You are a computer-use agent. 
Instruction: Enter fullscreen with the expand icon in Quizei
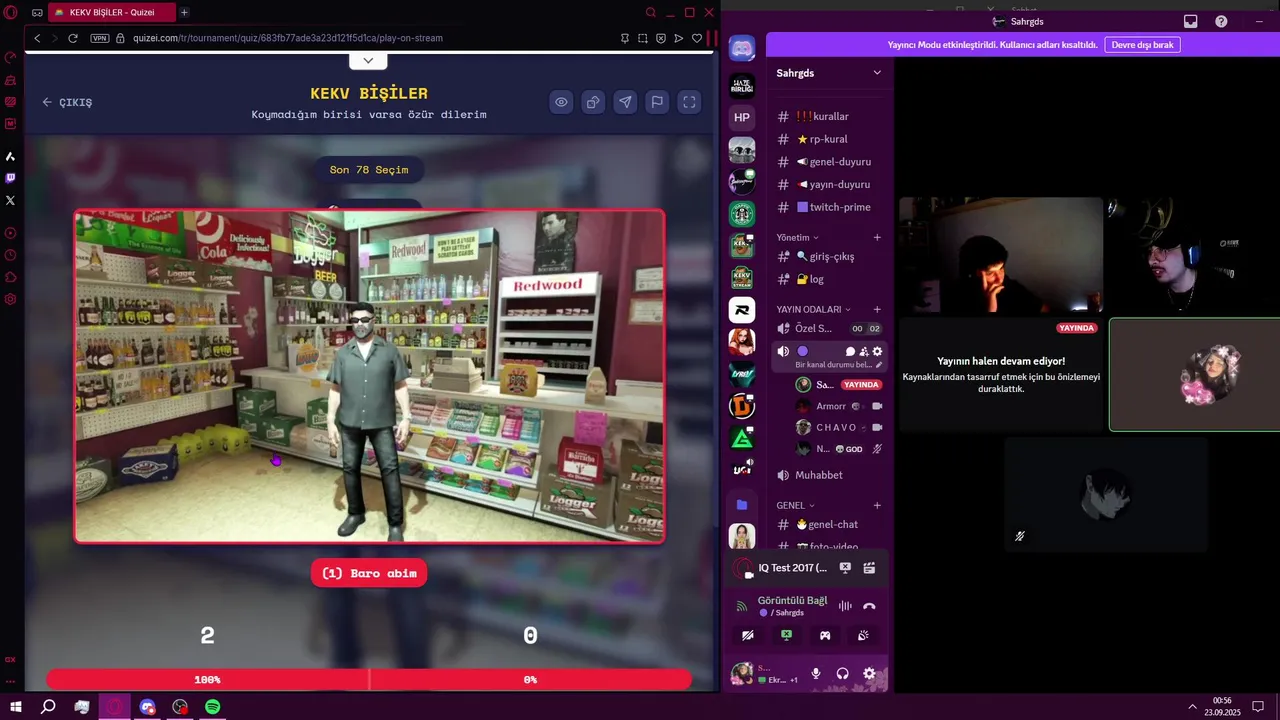tap(689, 102)
